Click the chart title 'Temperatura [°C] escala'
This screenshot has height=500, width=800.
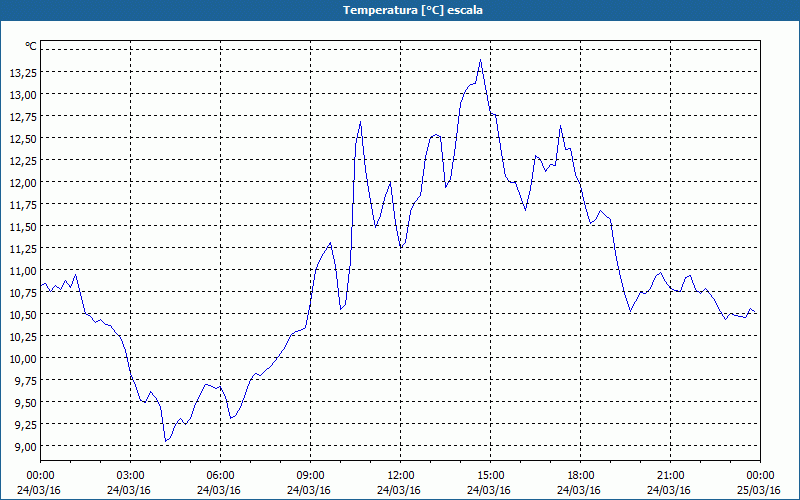[x=413, y=10]
